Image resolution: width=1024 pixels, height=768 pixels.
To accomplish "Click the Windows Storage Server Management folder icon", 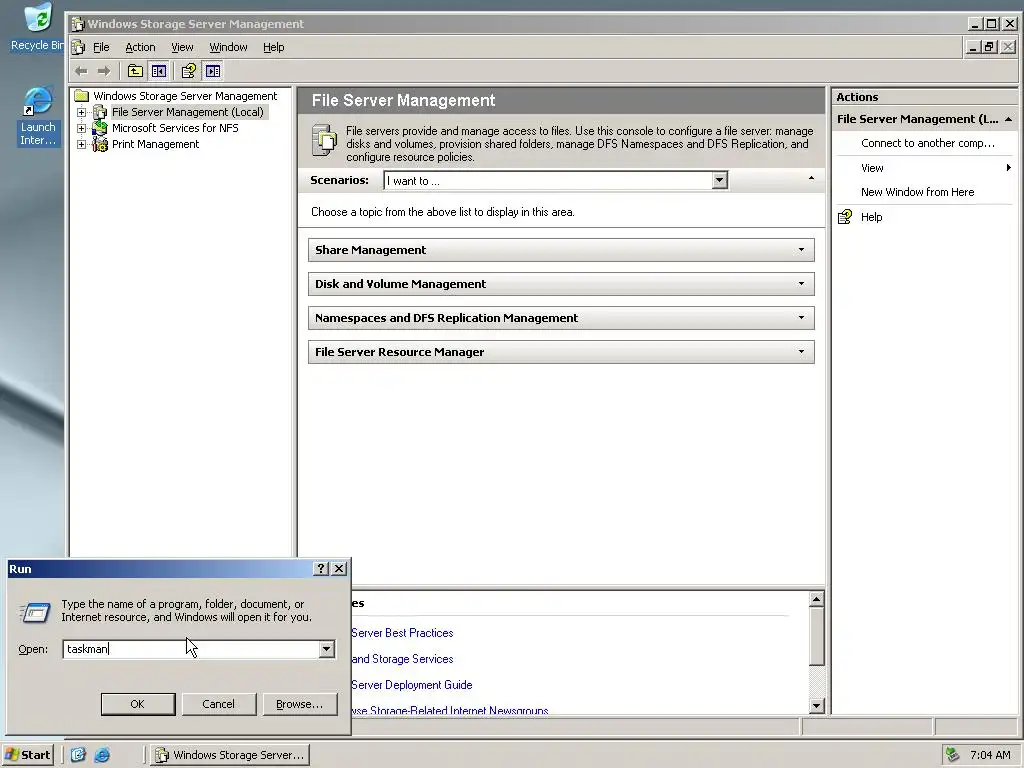I will (x=82, y=96).
